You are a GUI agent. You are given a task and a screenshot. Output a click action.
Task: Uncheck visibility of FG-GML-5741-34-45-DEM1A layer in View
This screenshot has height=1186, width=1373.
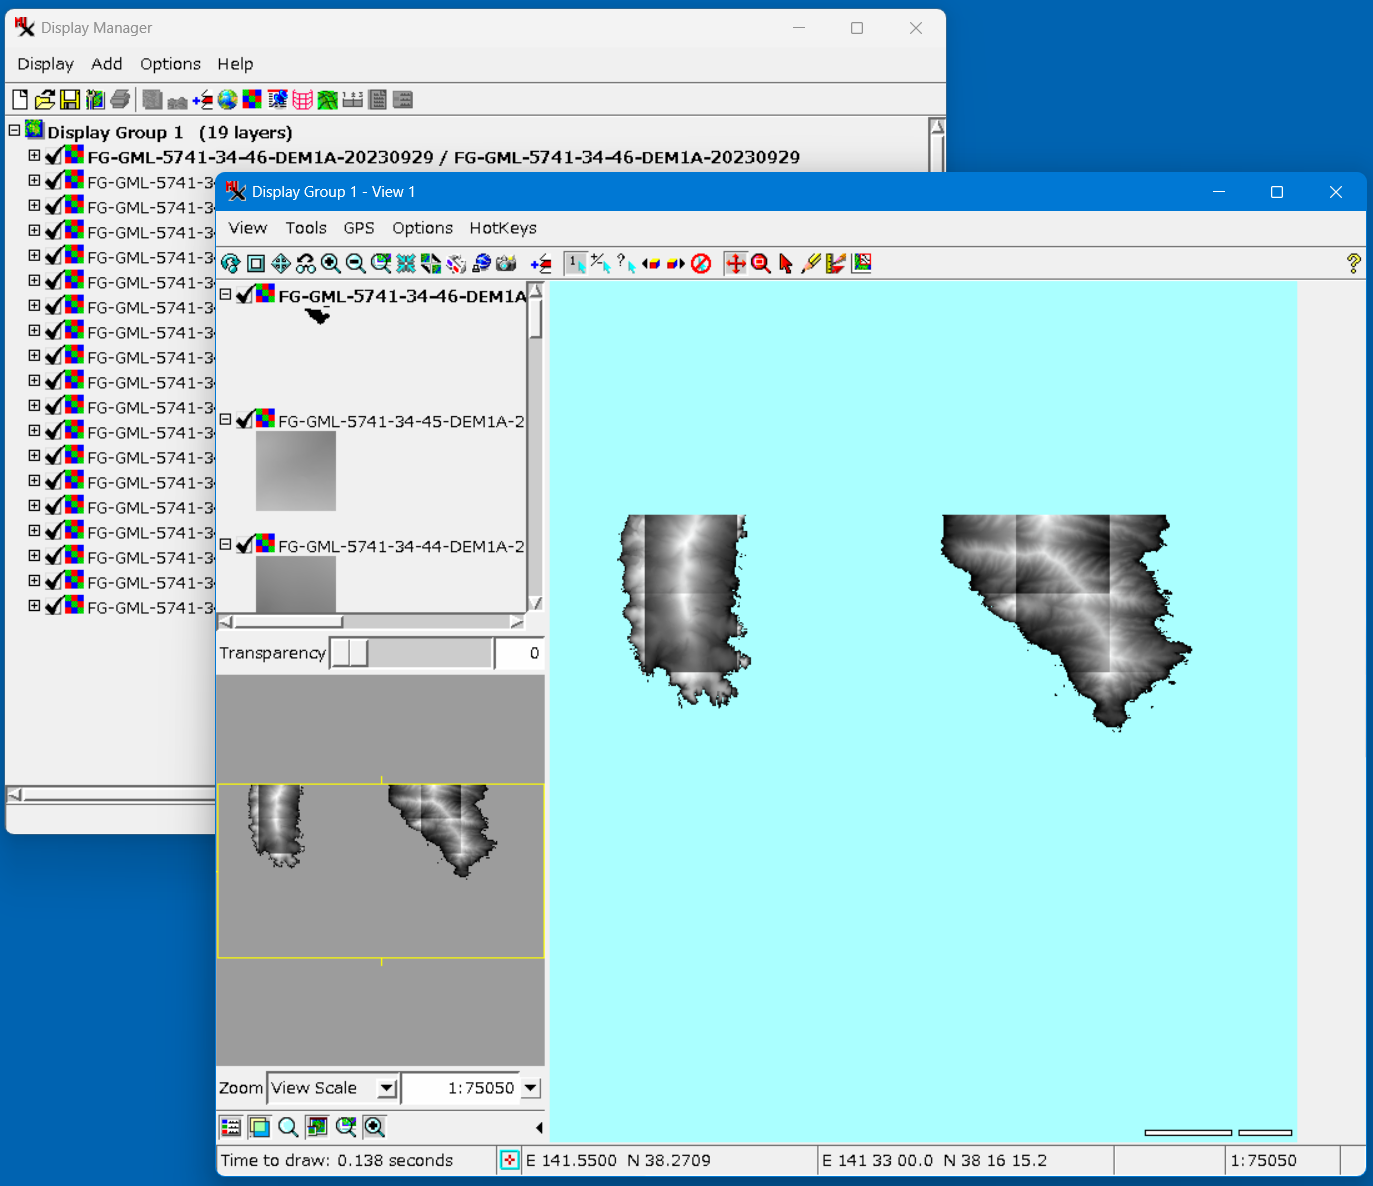click(245, 420)
